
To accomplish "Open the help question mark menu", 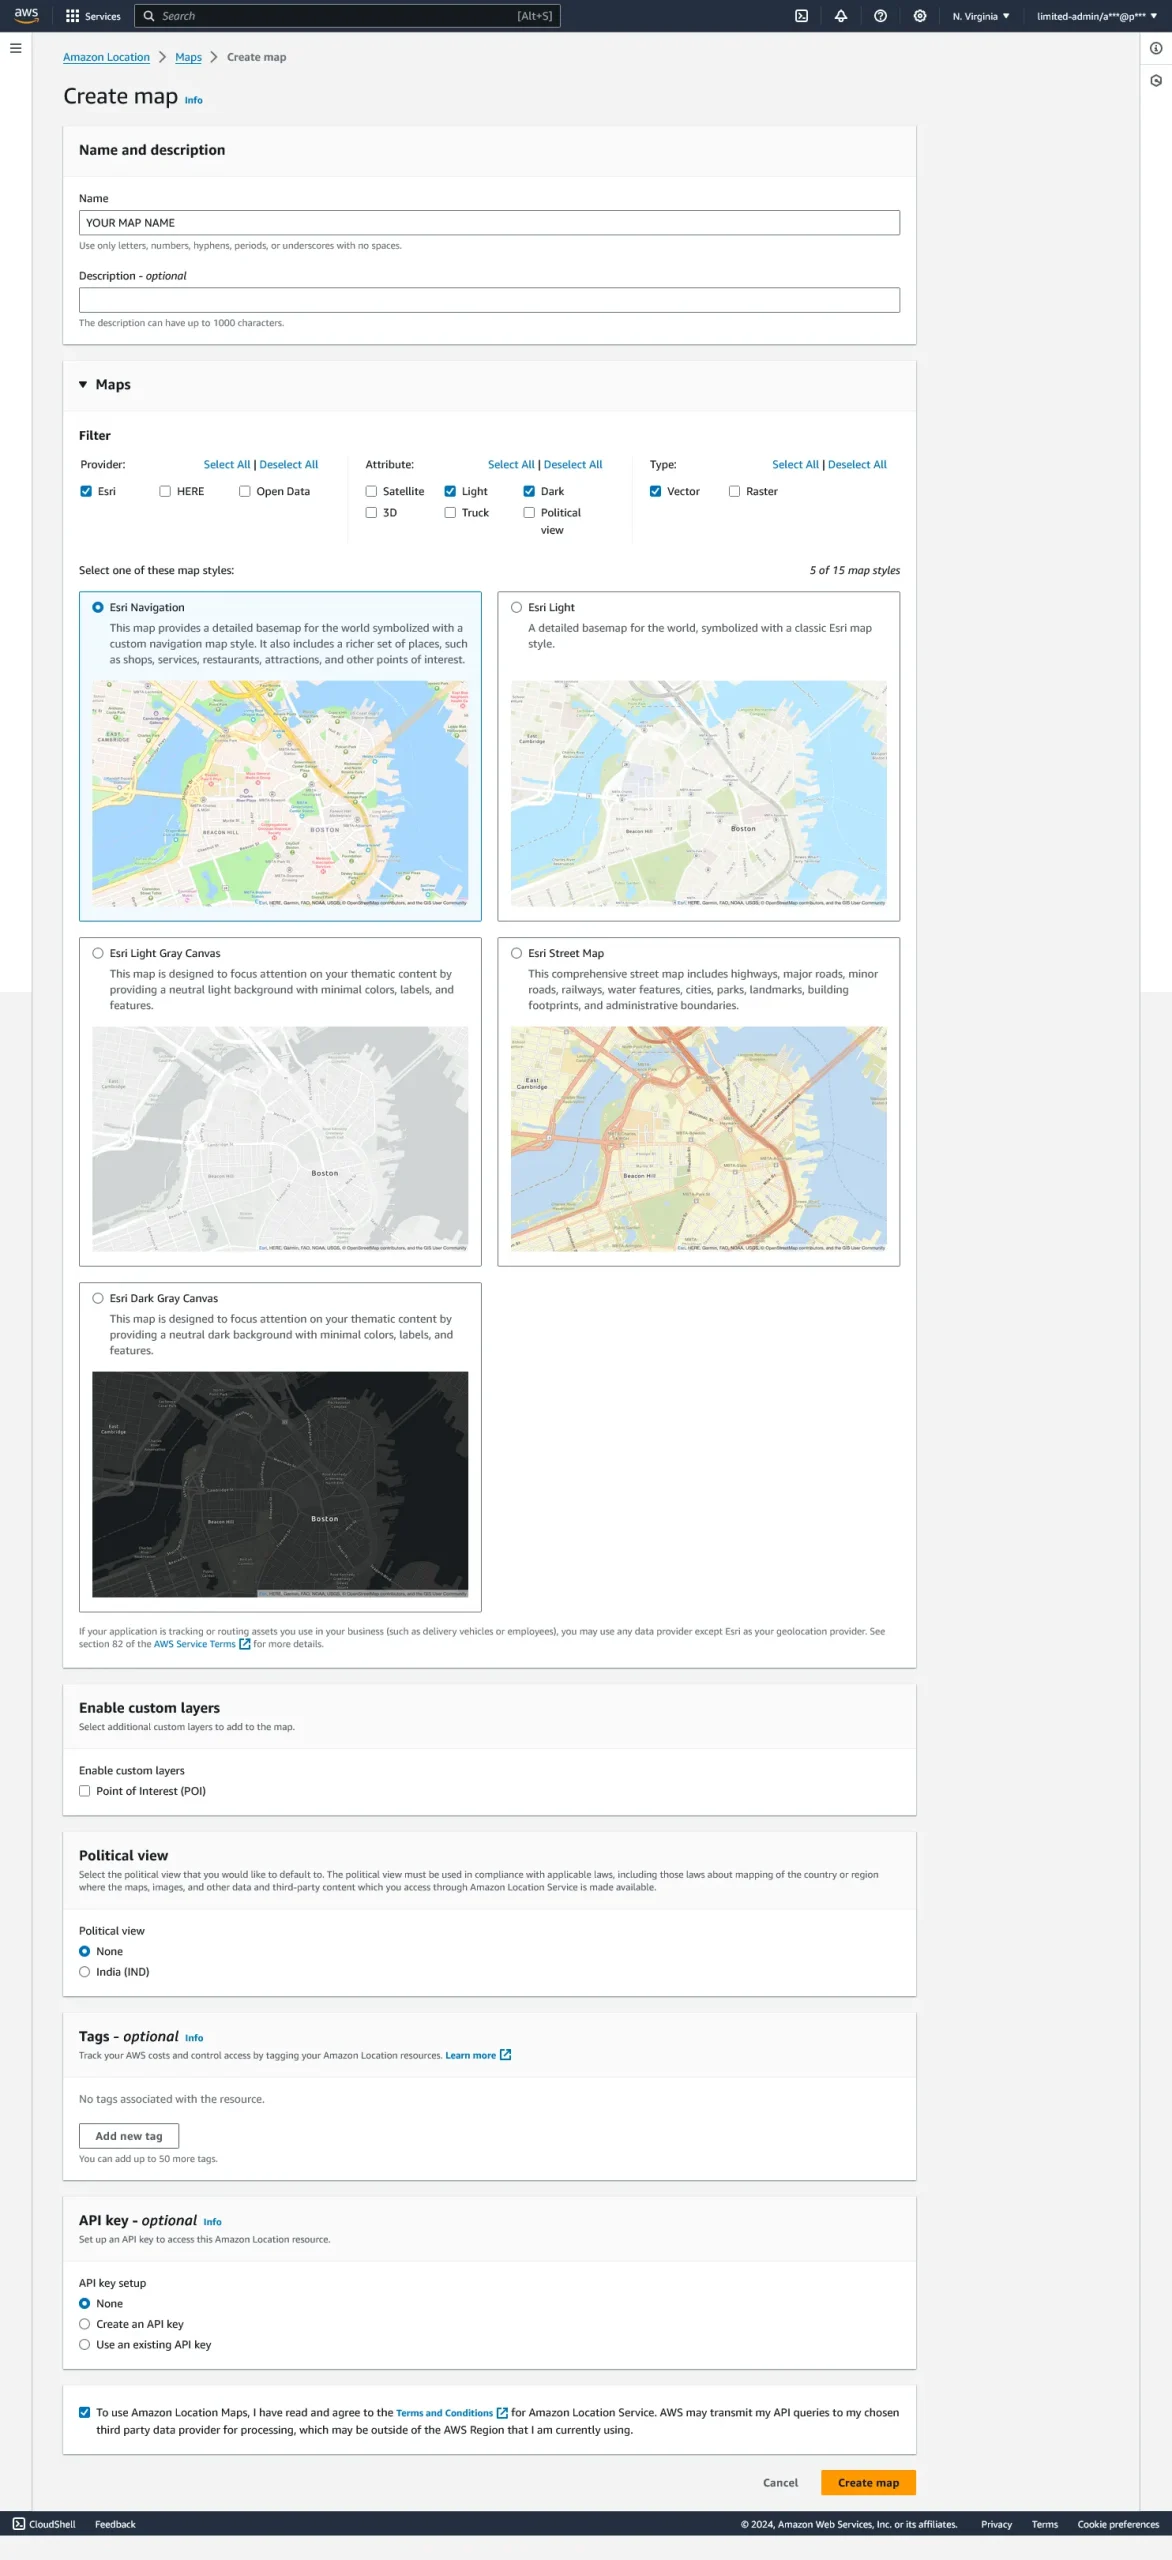I will click(880, 16).
